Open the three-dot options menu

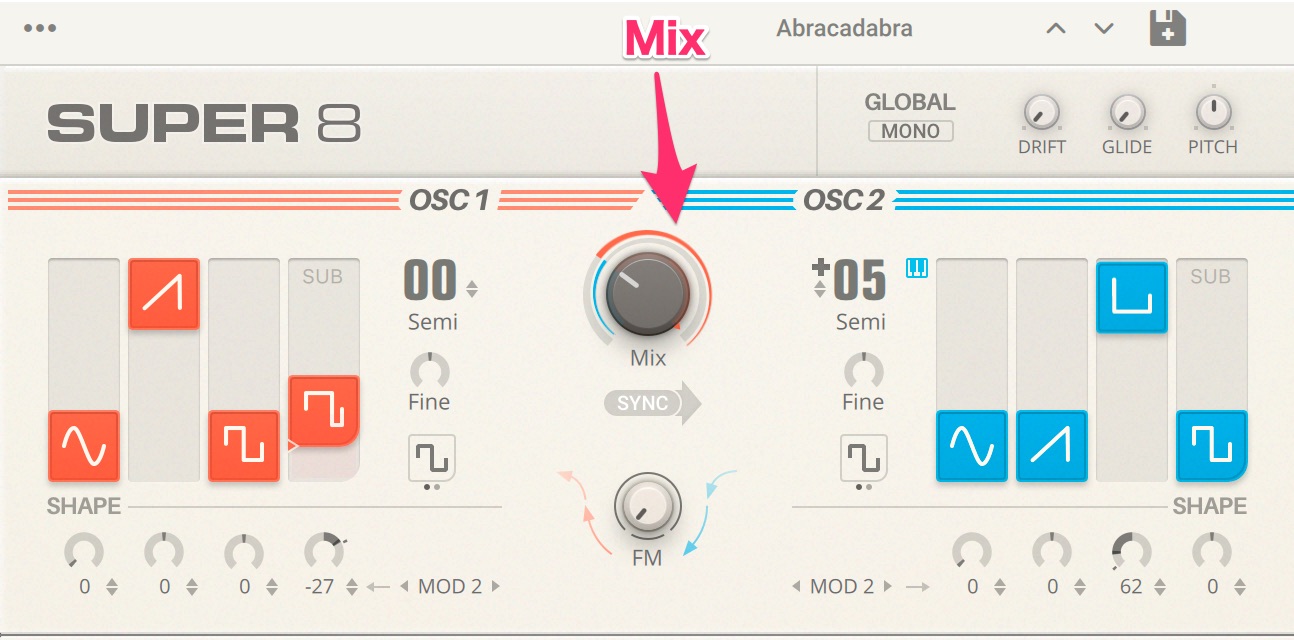point(40,28)
